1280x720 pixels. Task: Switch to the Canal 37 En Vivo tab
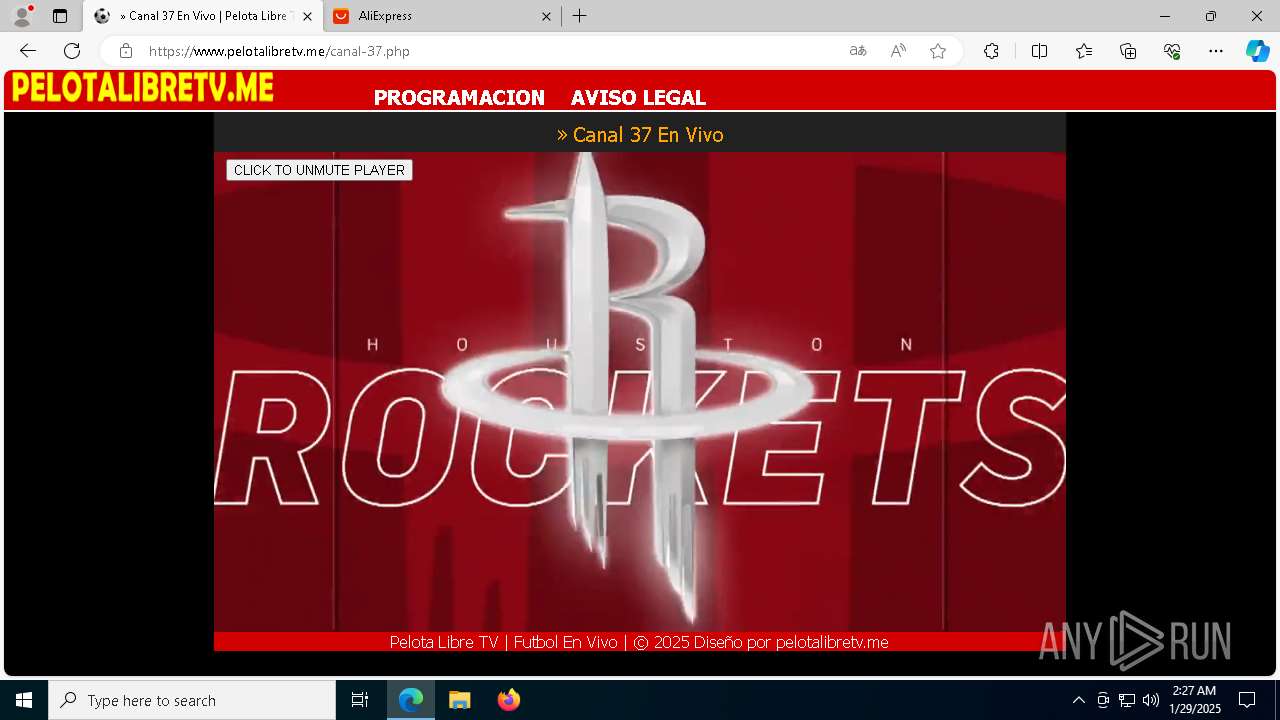tap(203, 16)
